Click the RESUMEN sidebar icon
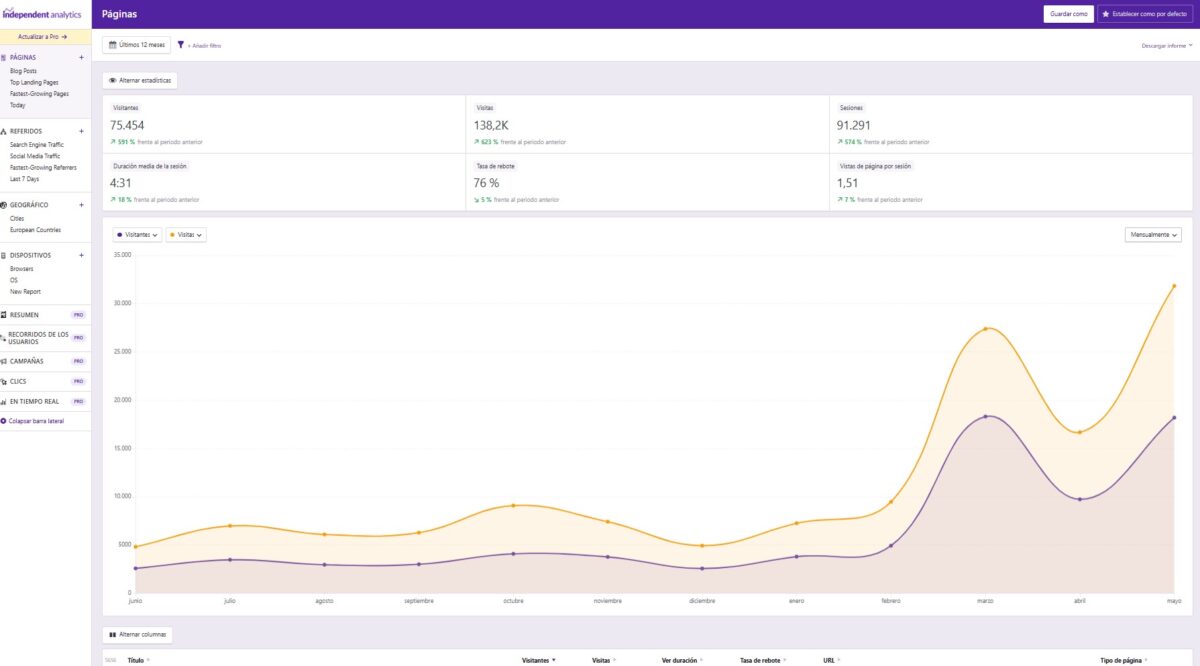This screenshot has height=666, width=1200. 4,314
